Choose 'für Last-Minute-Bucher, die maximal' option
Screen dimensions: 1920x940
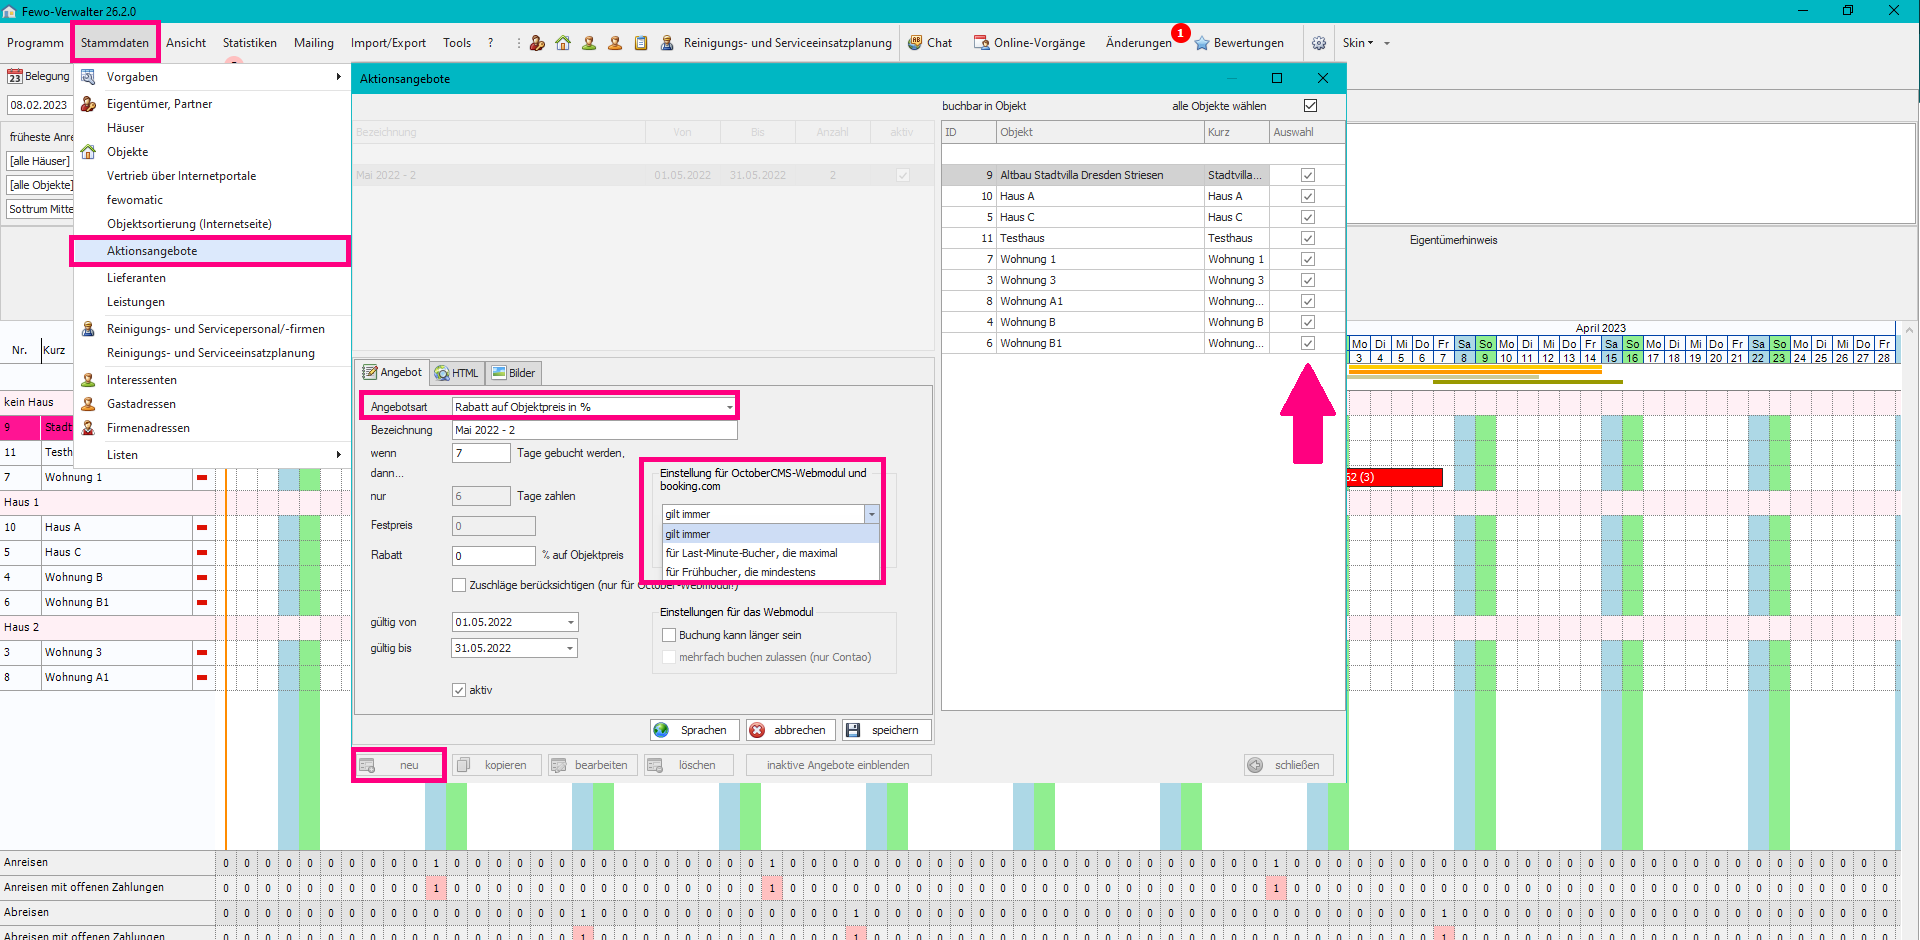point(770,553)
